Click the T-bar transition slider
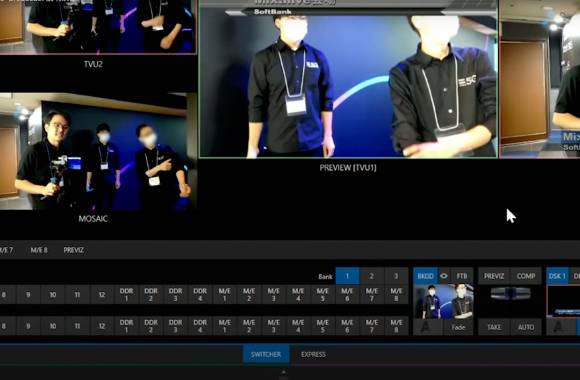Screen dimensions: 580x380 pos(510,293)
